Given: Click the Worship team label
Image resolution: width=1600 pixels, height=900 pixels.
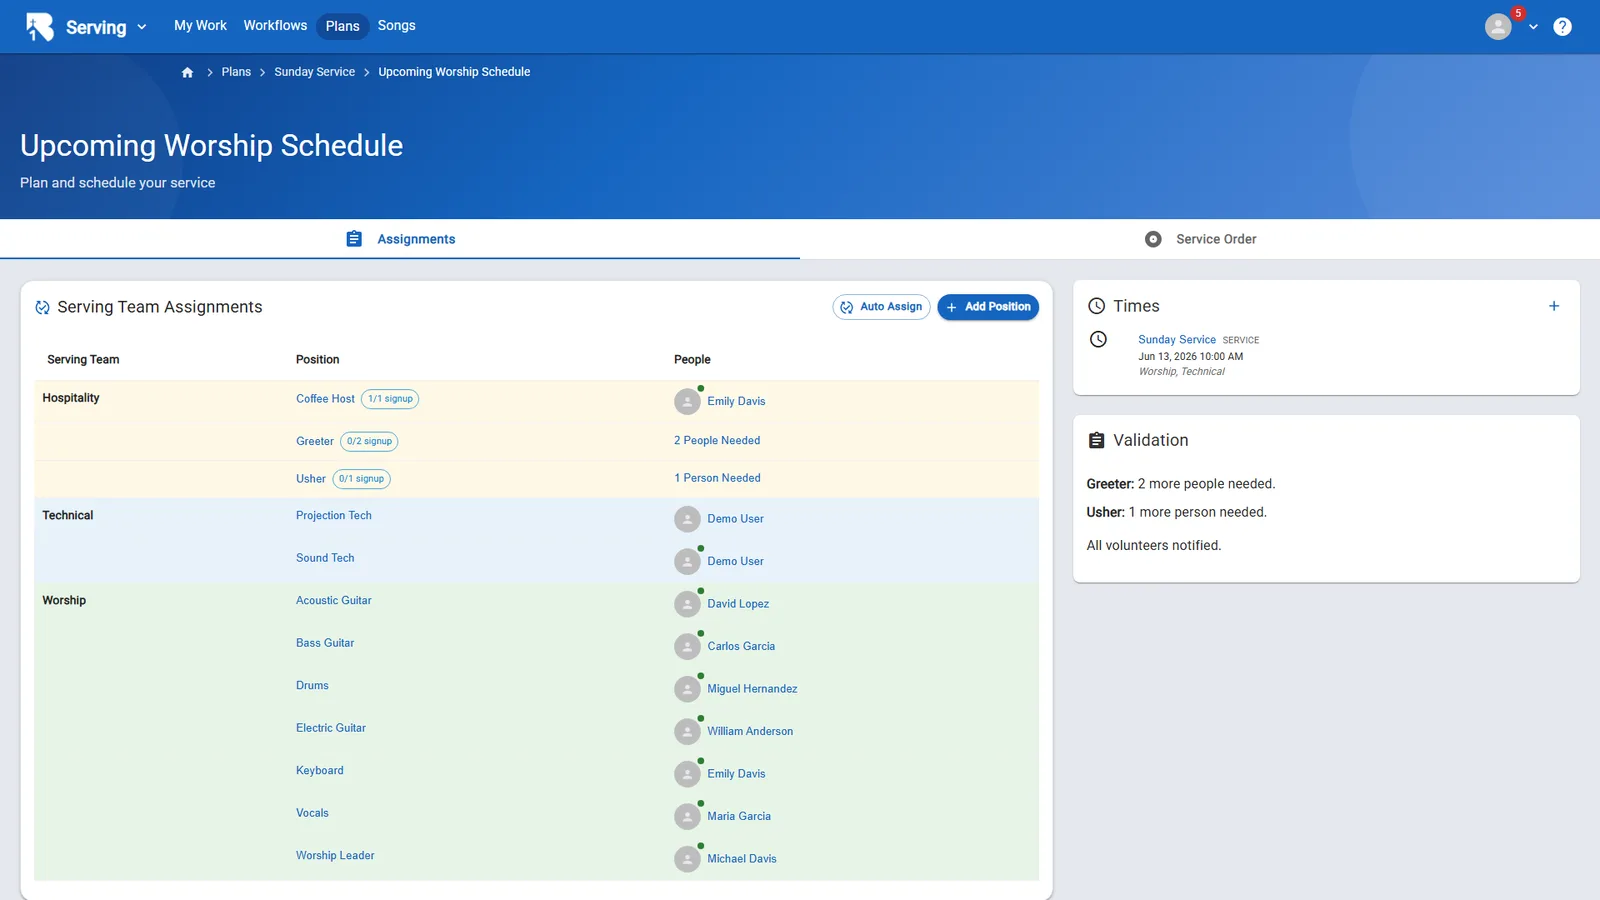Looking at the screenshot, I should (64, 601).
